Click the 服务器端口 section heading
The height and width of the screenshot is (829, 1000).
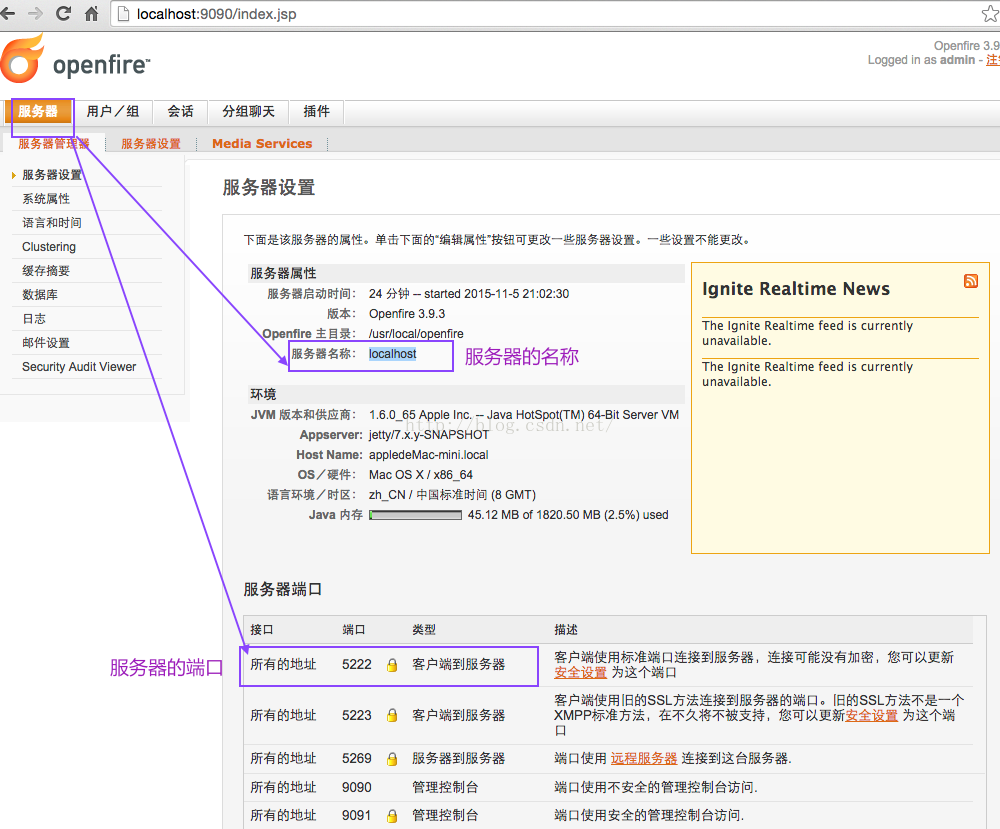point(283,589)
